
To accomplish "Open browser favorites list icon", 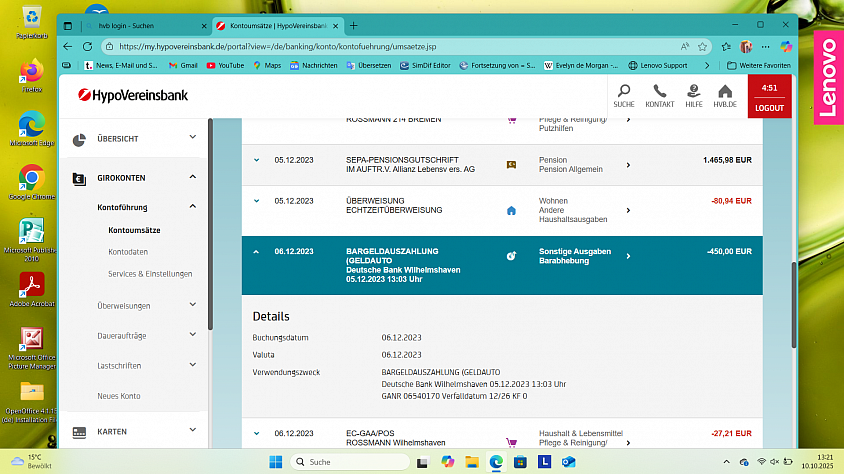I will point(726,47).
